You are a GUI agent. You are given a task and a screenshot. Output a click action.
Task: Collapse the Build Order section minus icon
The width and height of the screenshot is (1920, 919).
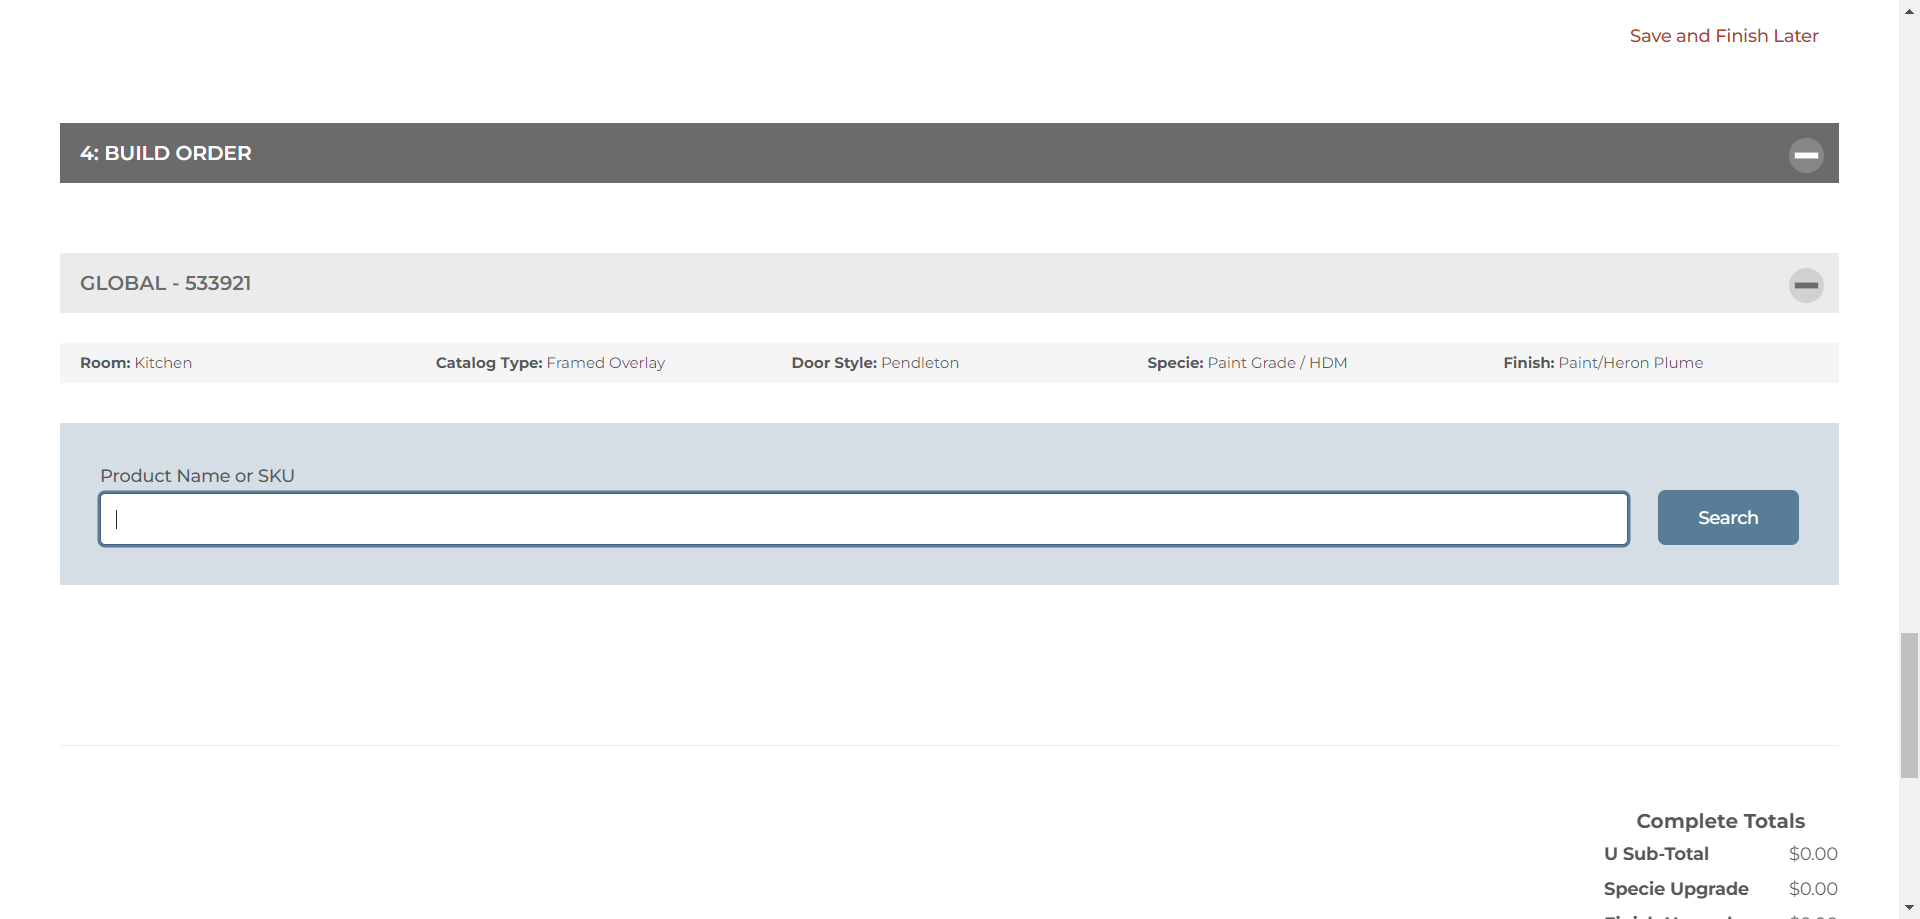coord(1805,155)
